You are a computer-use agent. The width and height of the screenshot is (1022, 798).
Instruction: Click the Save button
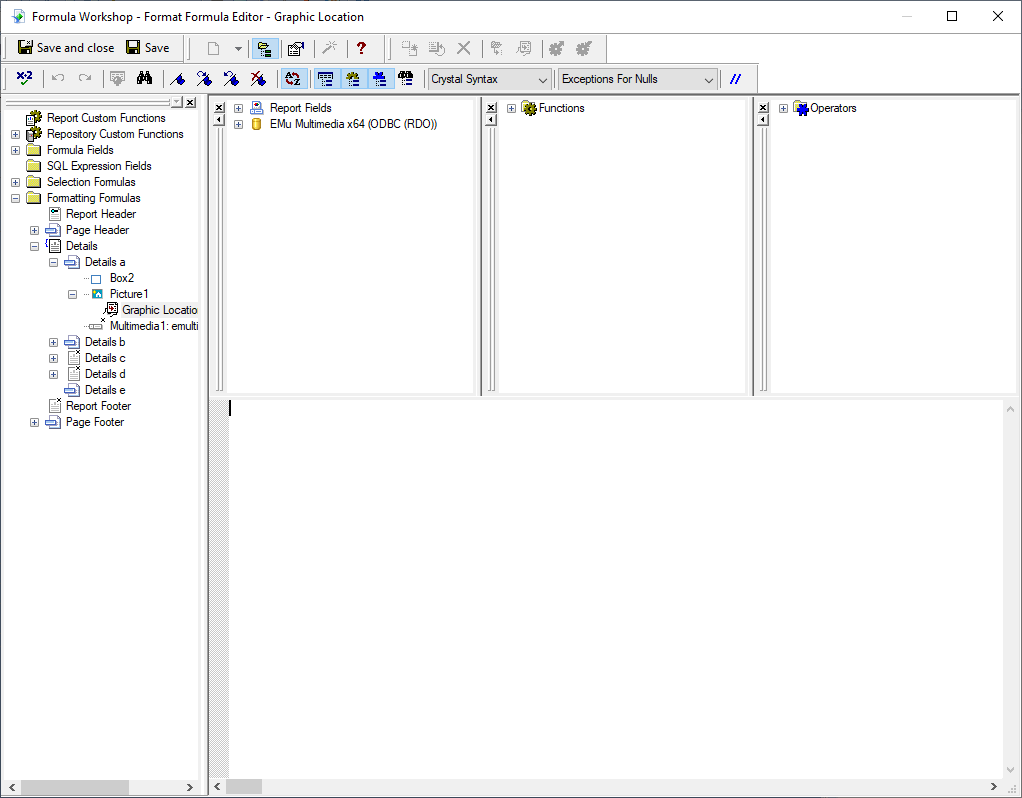147,48
